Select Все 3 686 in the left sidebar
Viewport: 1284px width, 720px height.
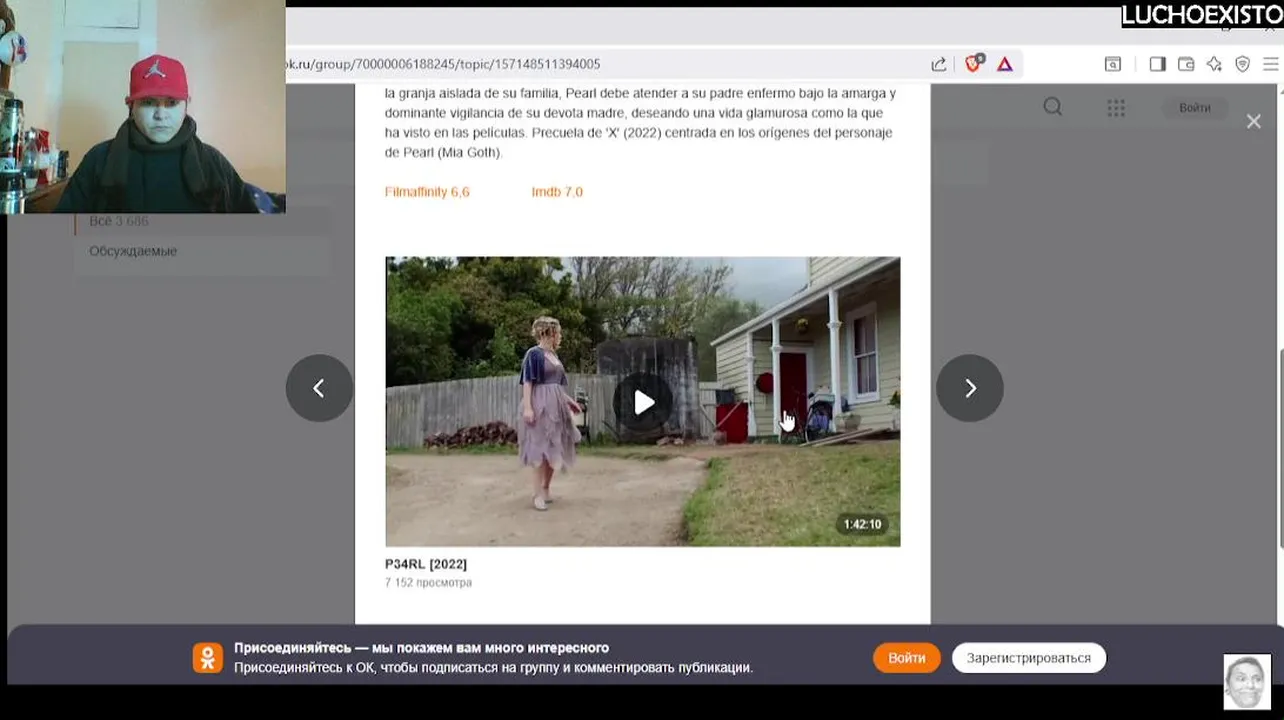(x=118, y=221)
